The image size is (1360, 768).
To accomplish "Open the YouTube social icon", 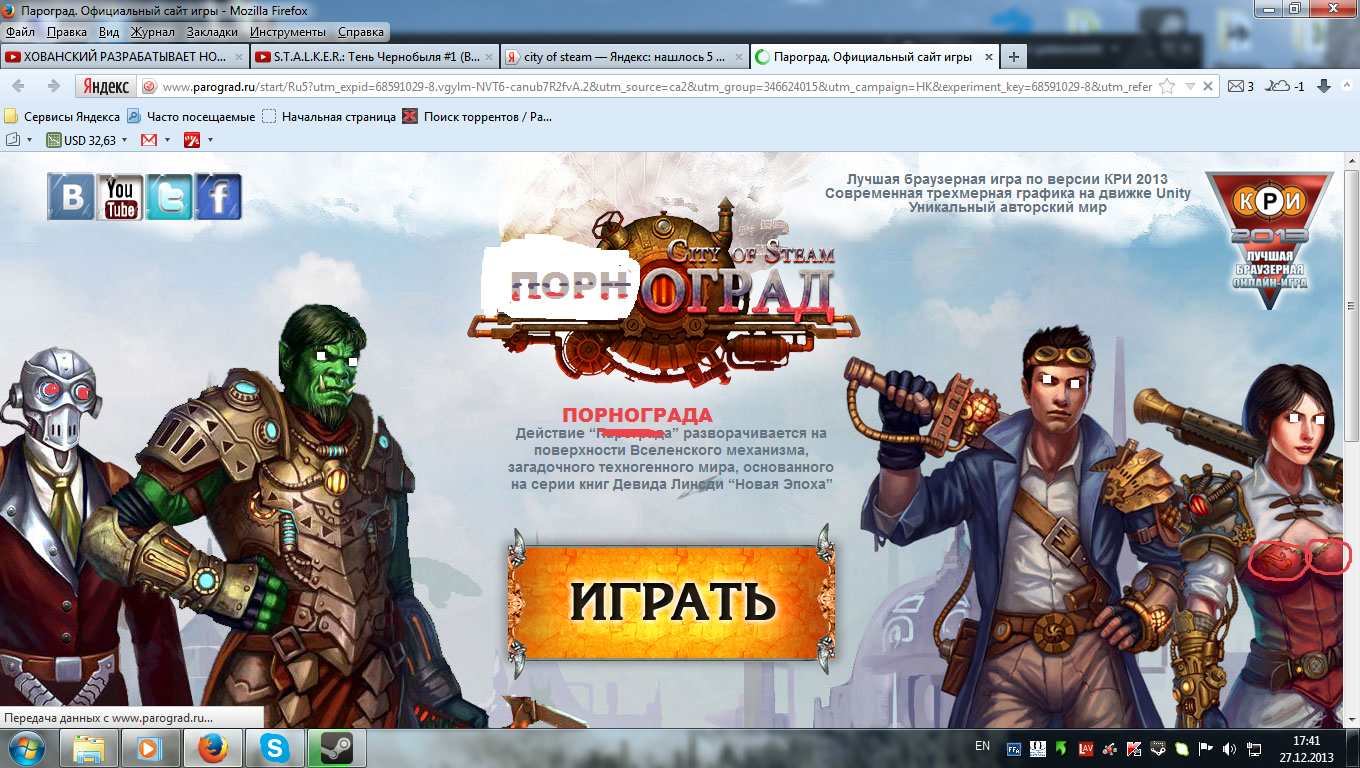I will click(x=120, y=197).
